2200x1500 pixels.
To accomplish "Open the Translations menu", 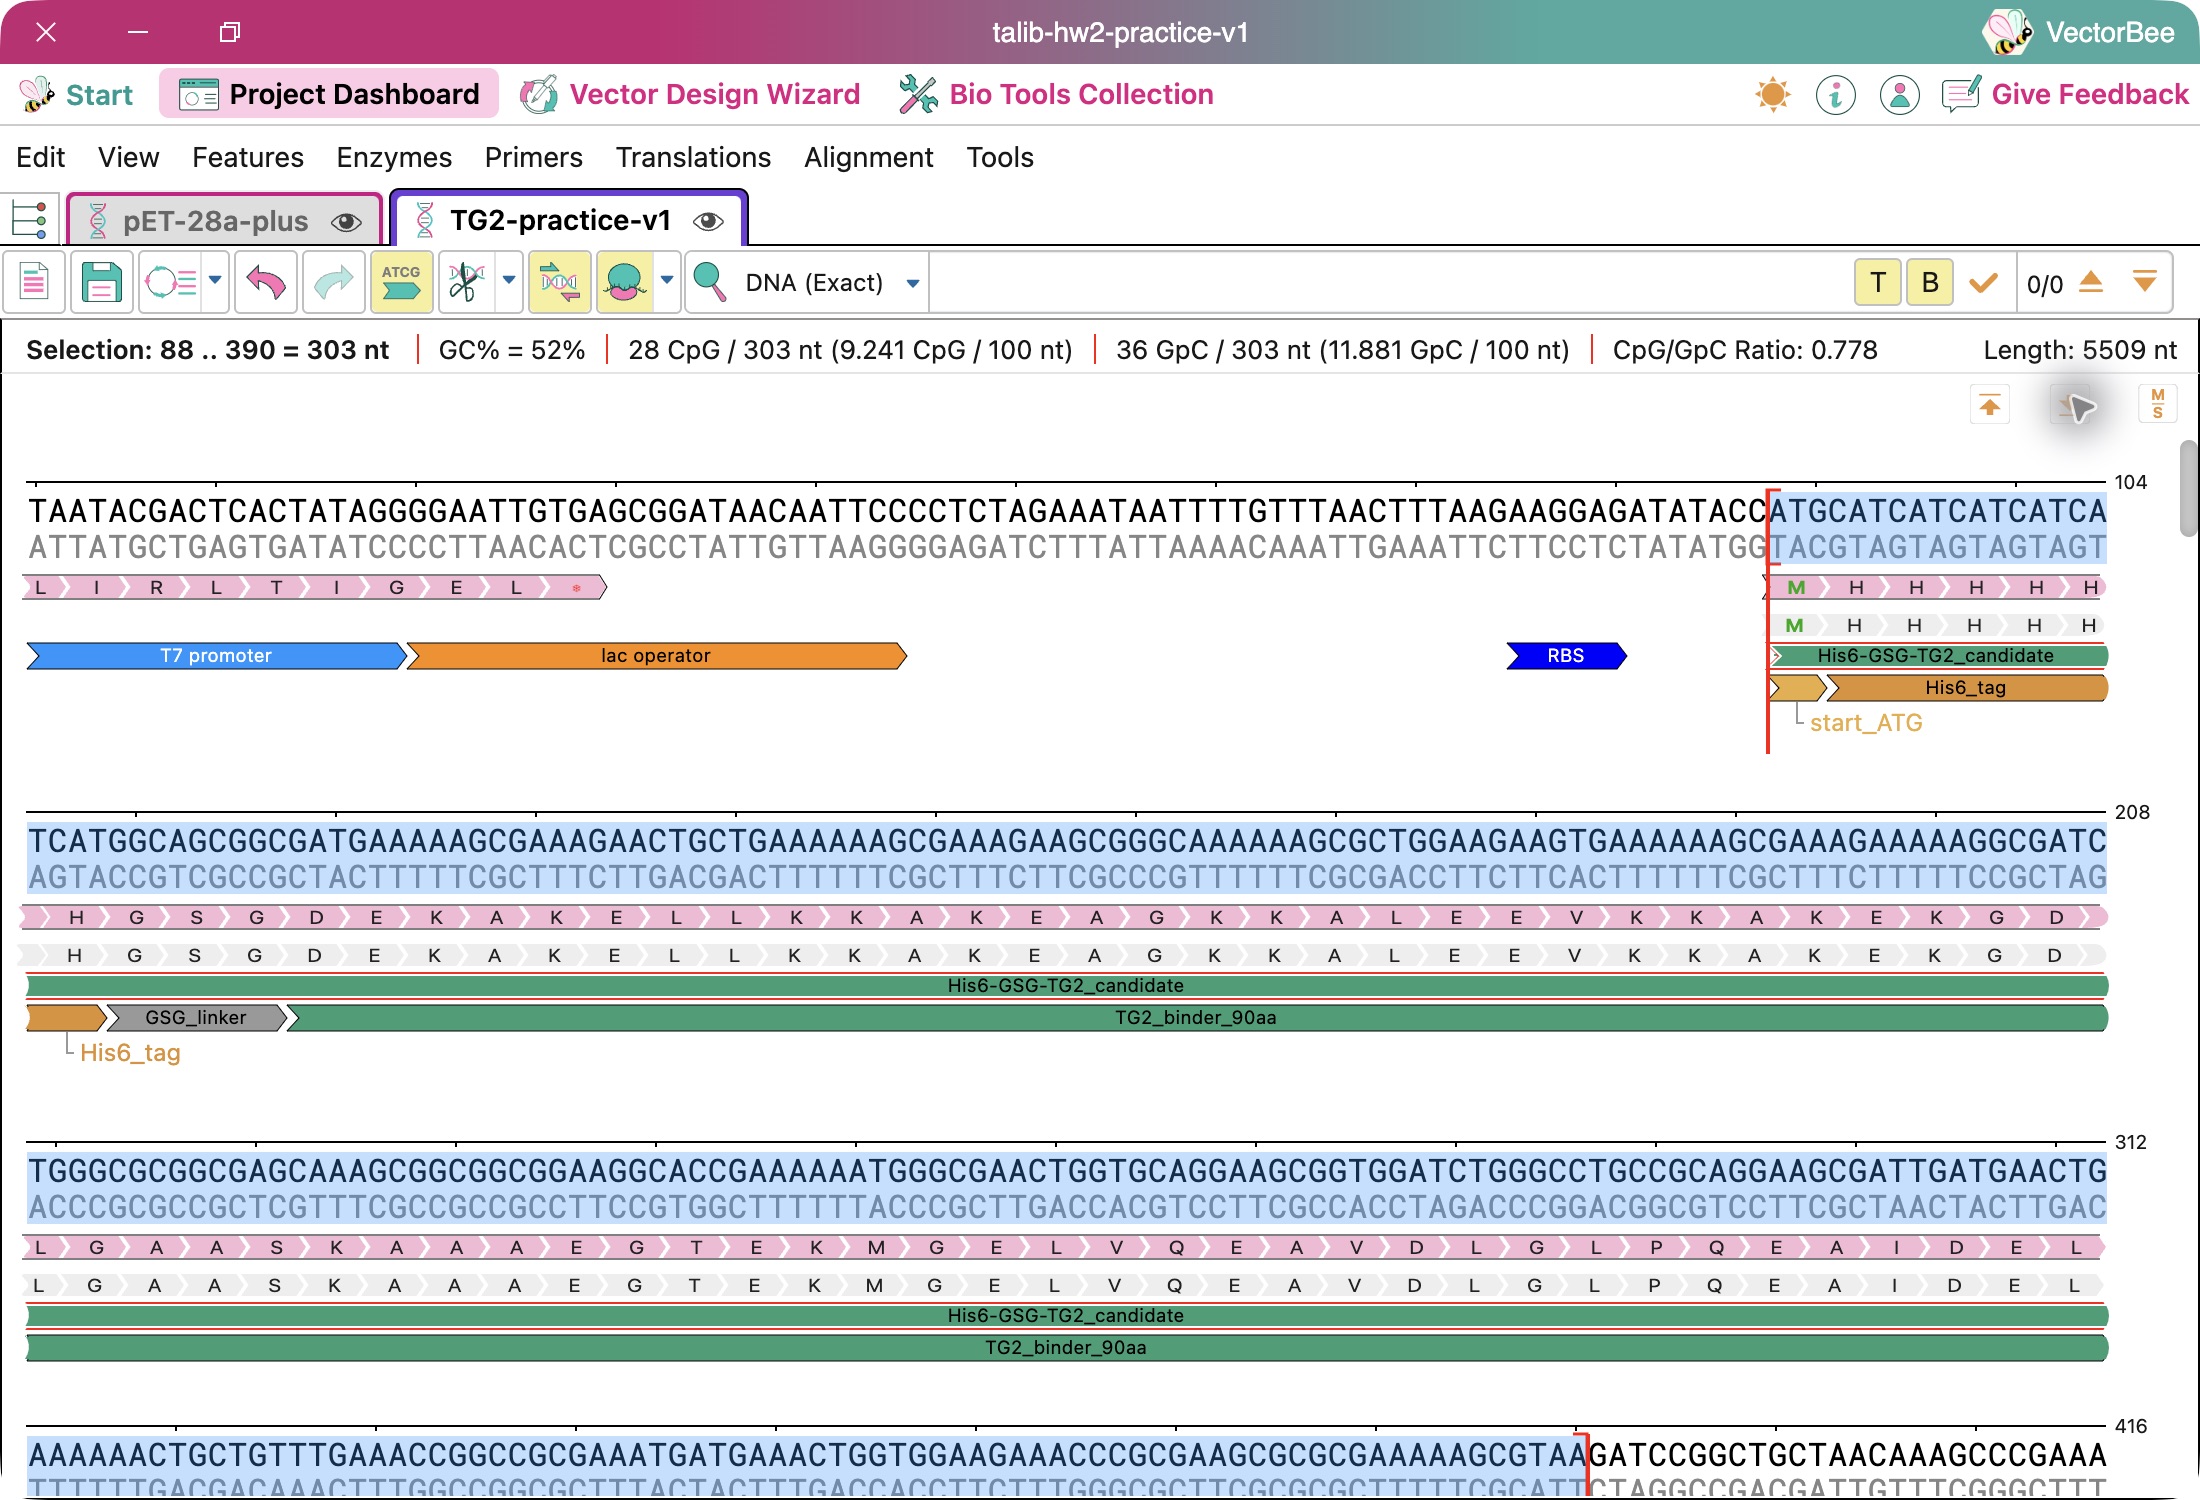I will (x=693, y=157).
